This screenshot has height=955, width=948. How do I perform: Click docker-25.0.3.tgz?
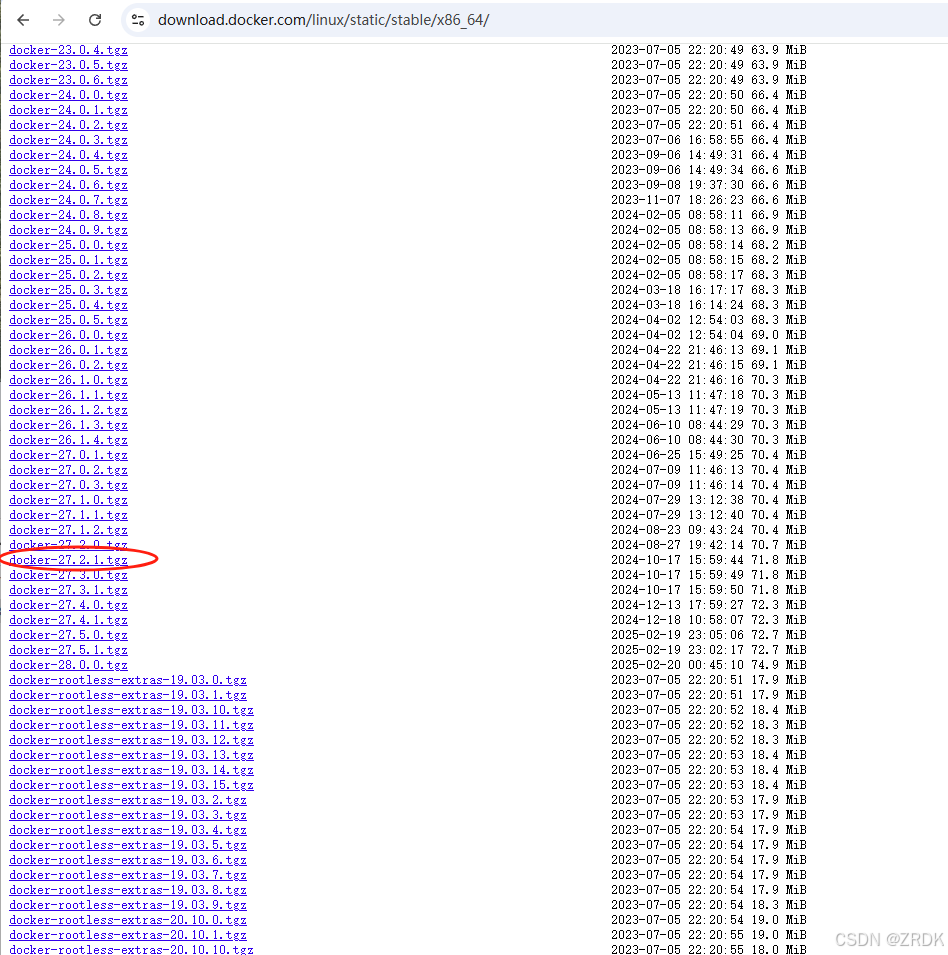point(68,290)
